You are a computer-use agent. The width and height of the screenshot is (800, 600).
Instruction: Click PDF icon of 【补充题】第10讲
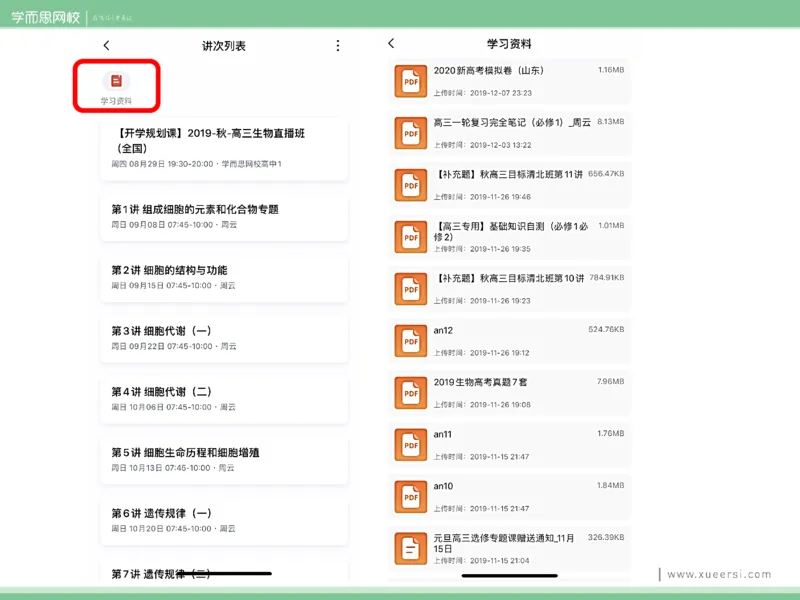(411, 289)
